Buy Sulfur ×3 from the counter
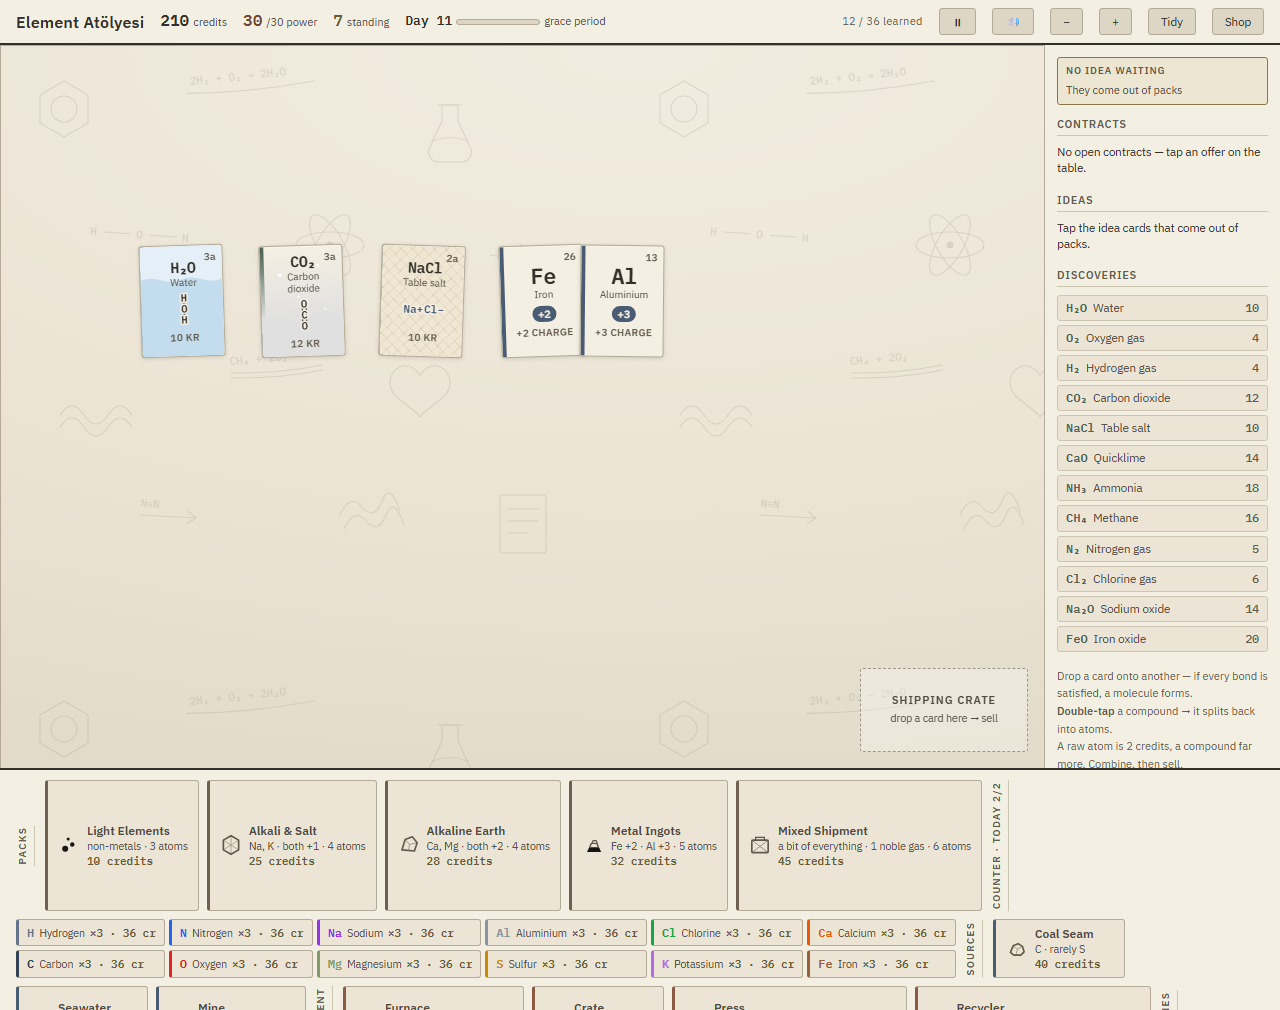This screenshot has height=1010, width=1280. click(x=566, y=964)
